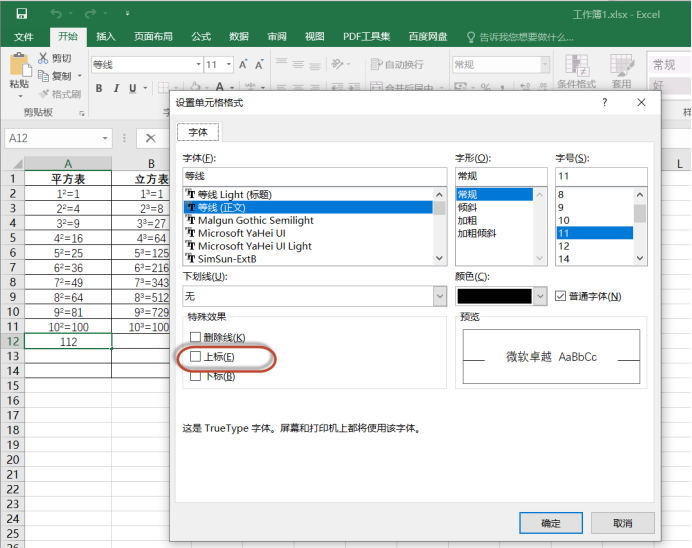Viewport: 692px width, 548px height.
Task: Open the 百度网盘 tab
Action: pos(428,37)
